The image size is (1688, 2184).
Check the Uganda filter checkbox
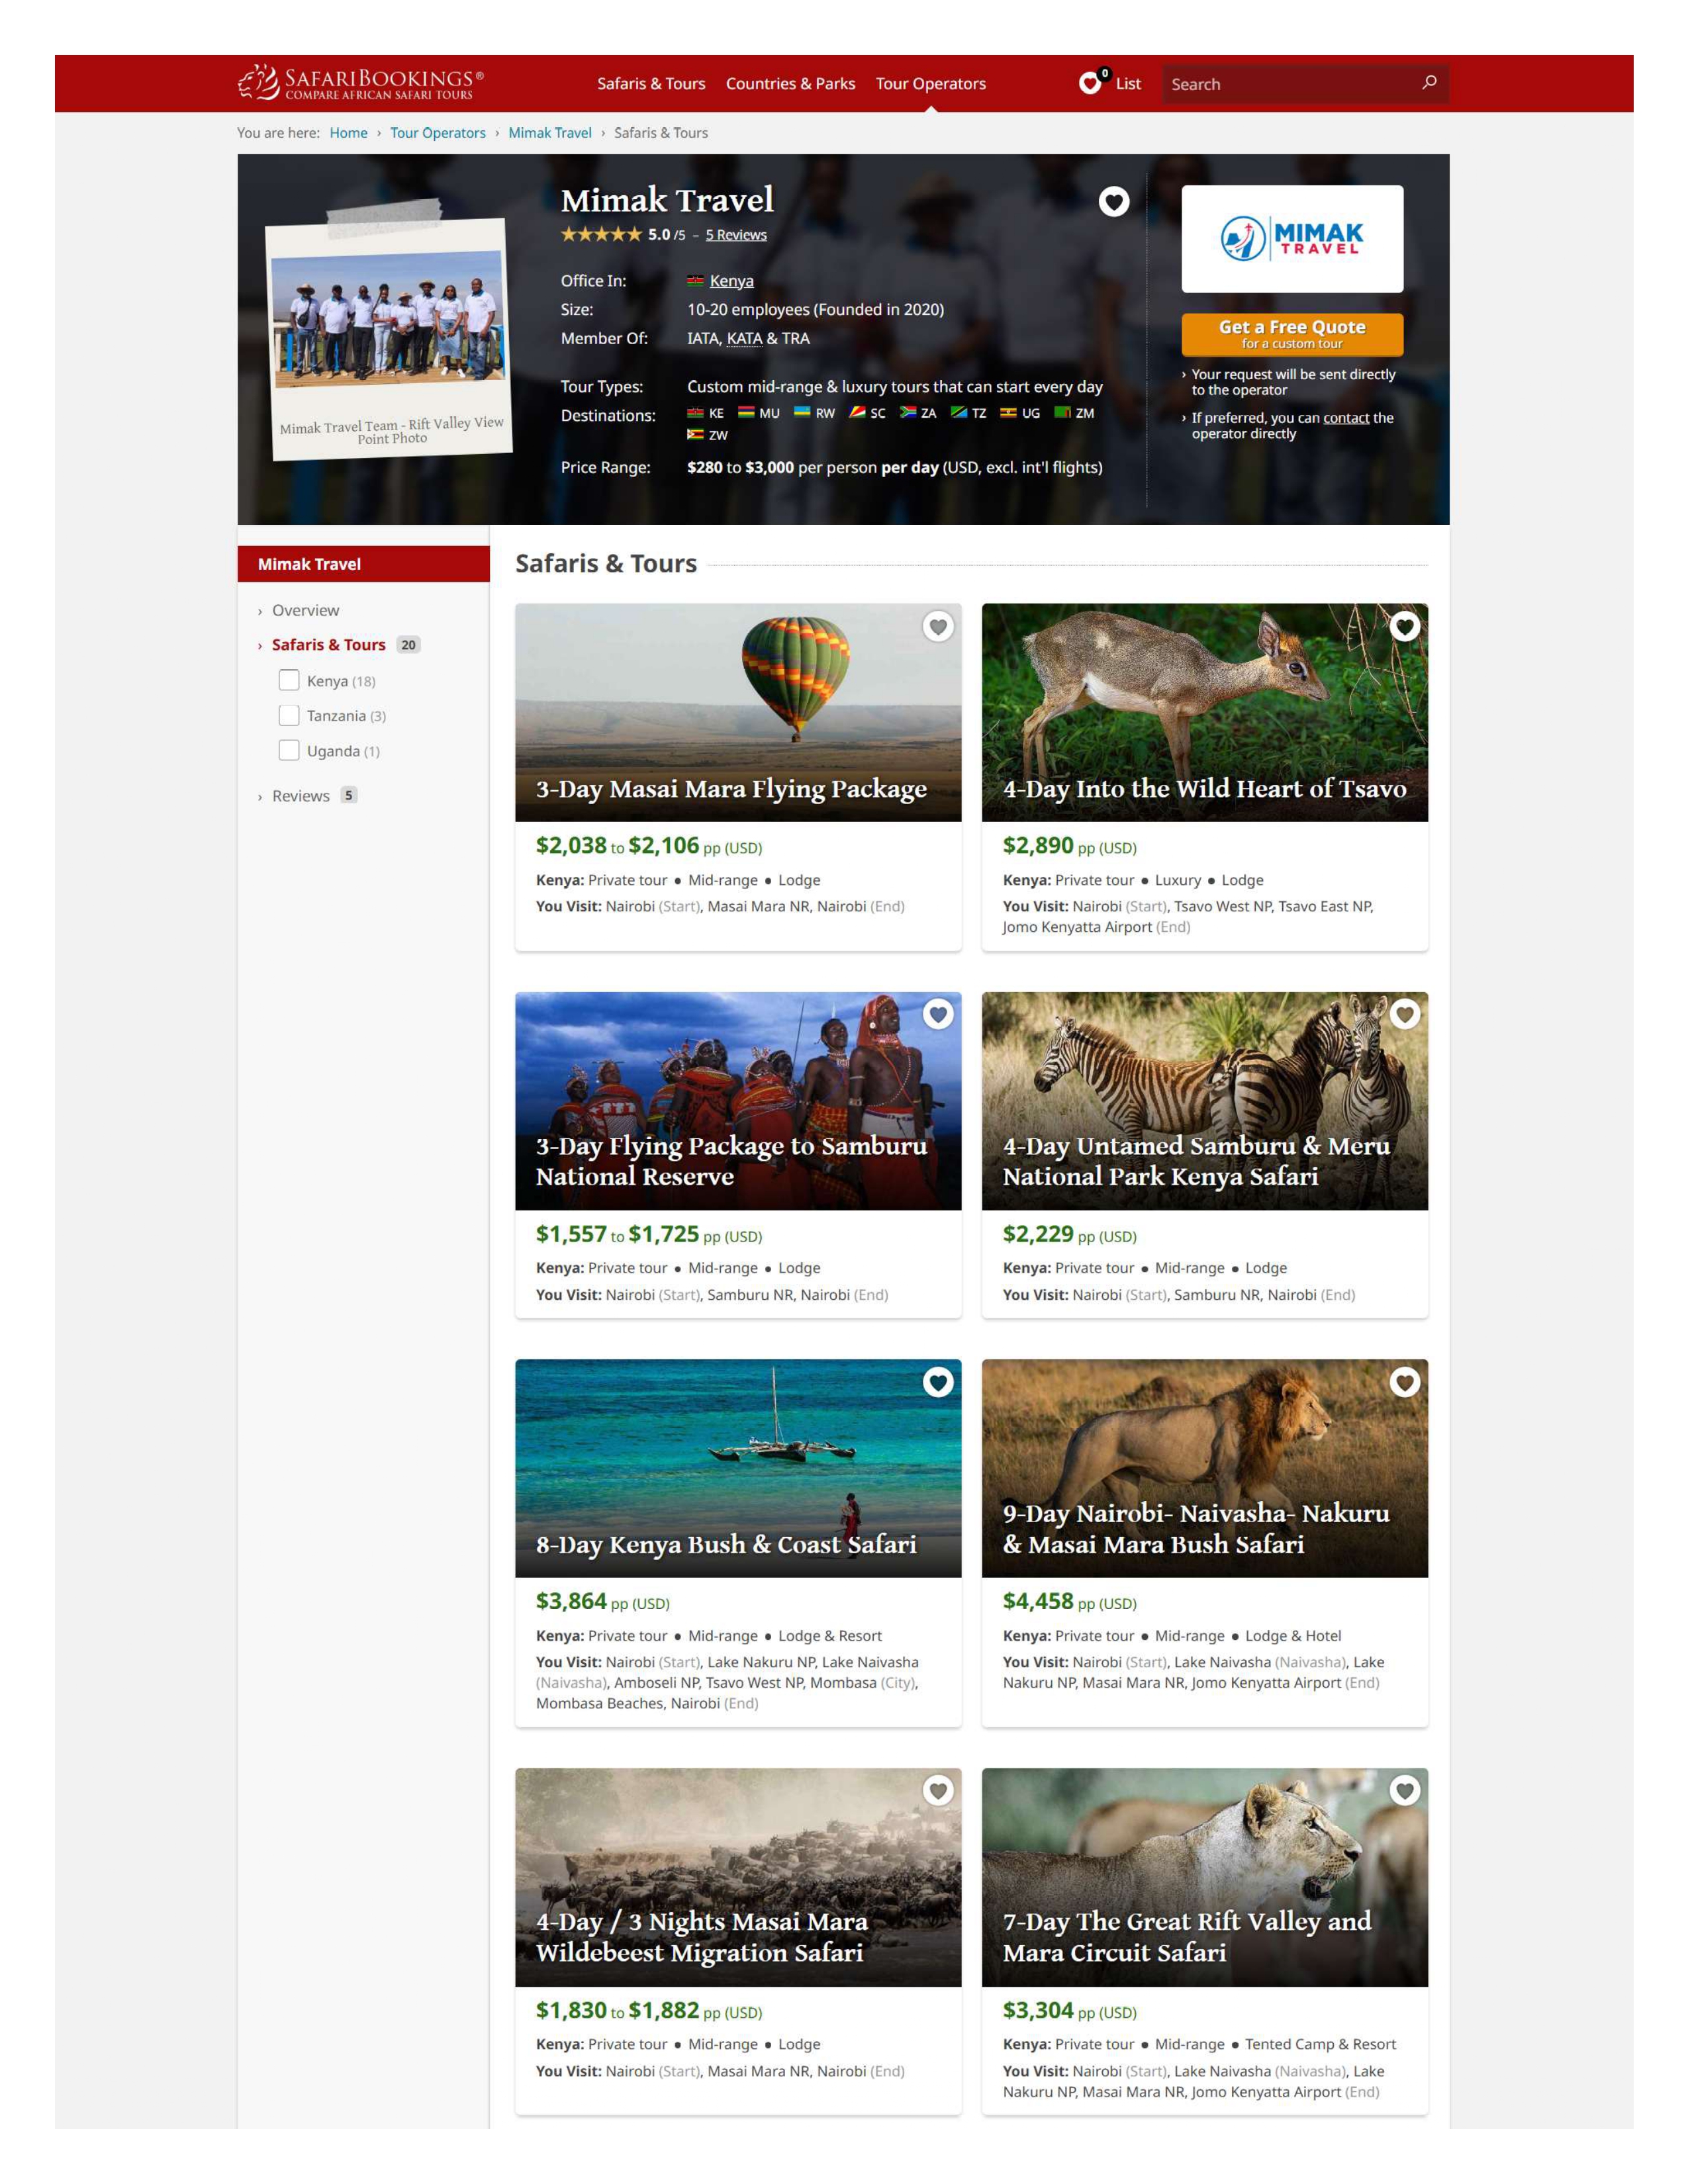tap(289, 750)
